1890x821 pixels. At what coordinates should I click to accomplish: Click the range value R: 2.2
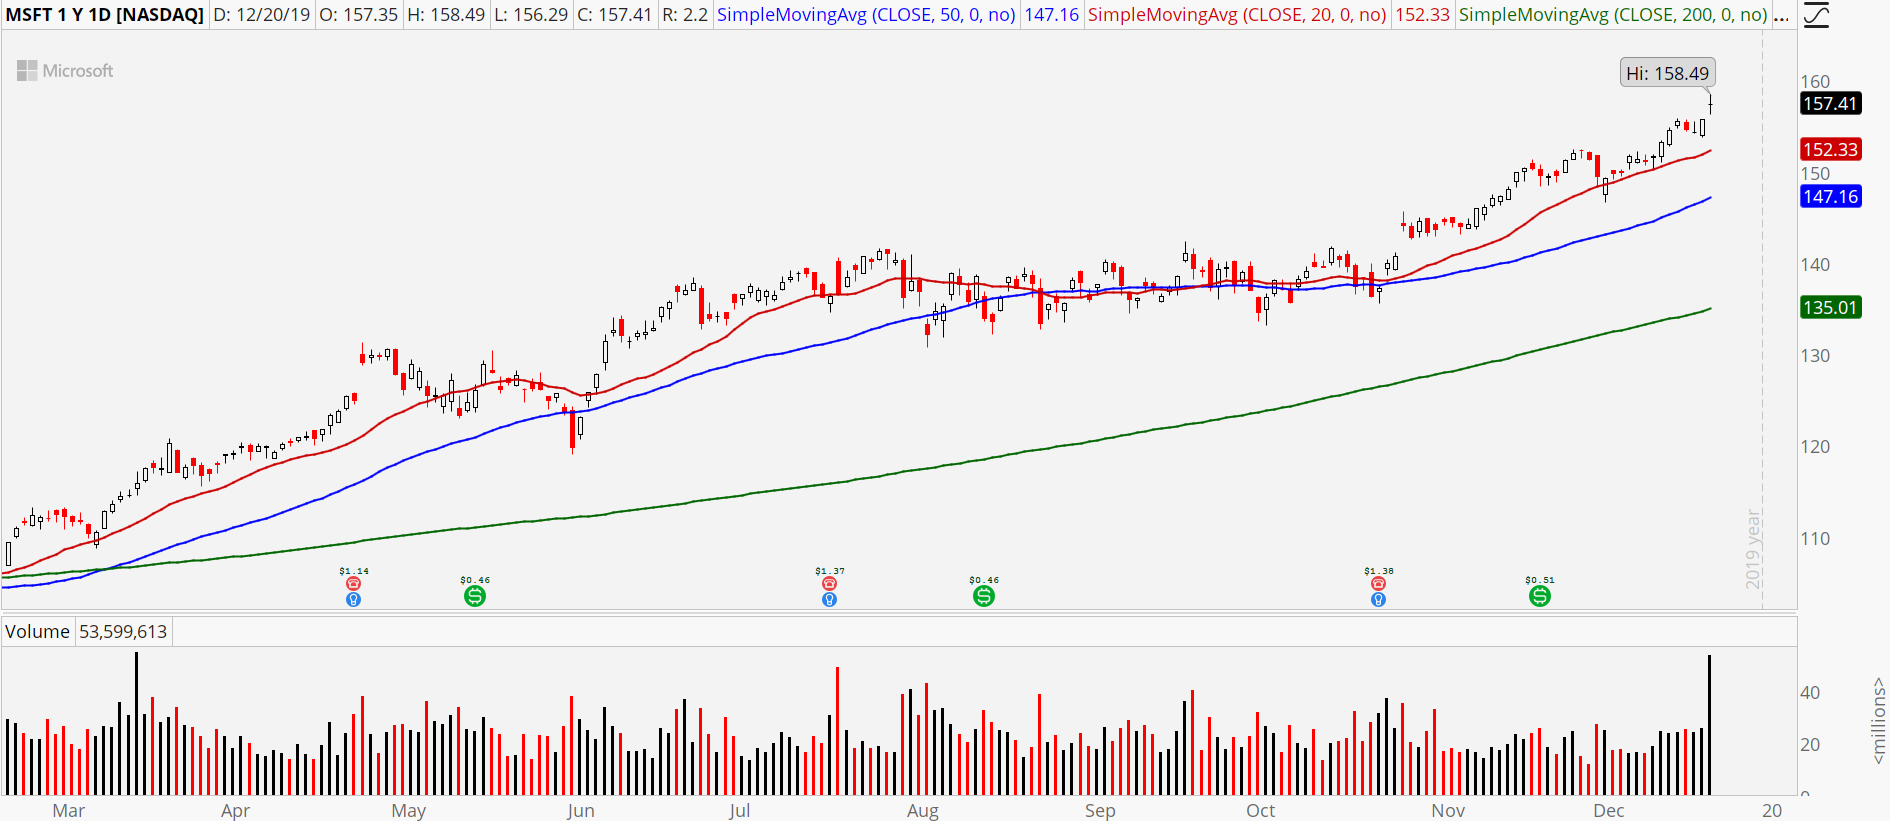point(685,15)
